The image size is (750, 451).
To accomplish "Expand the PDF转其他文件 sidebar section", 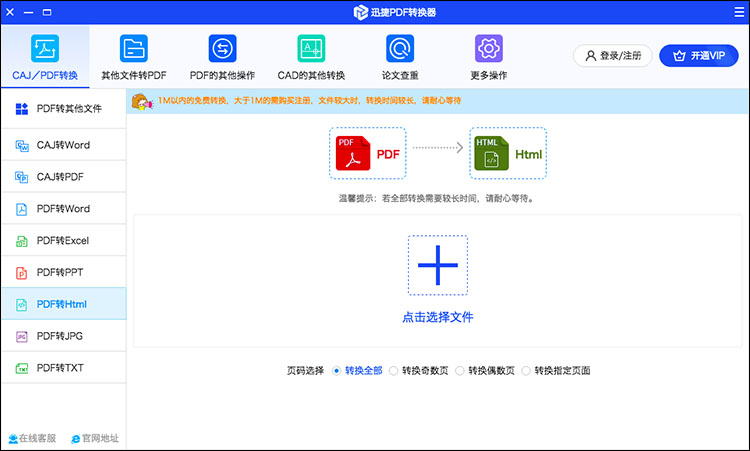I will 64,109.
